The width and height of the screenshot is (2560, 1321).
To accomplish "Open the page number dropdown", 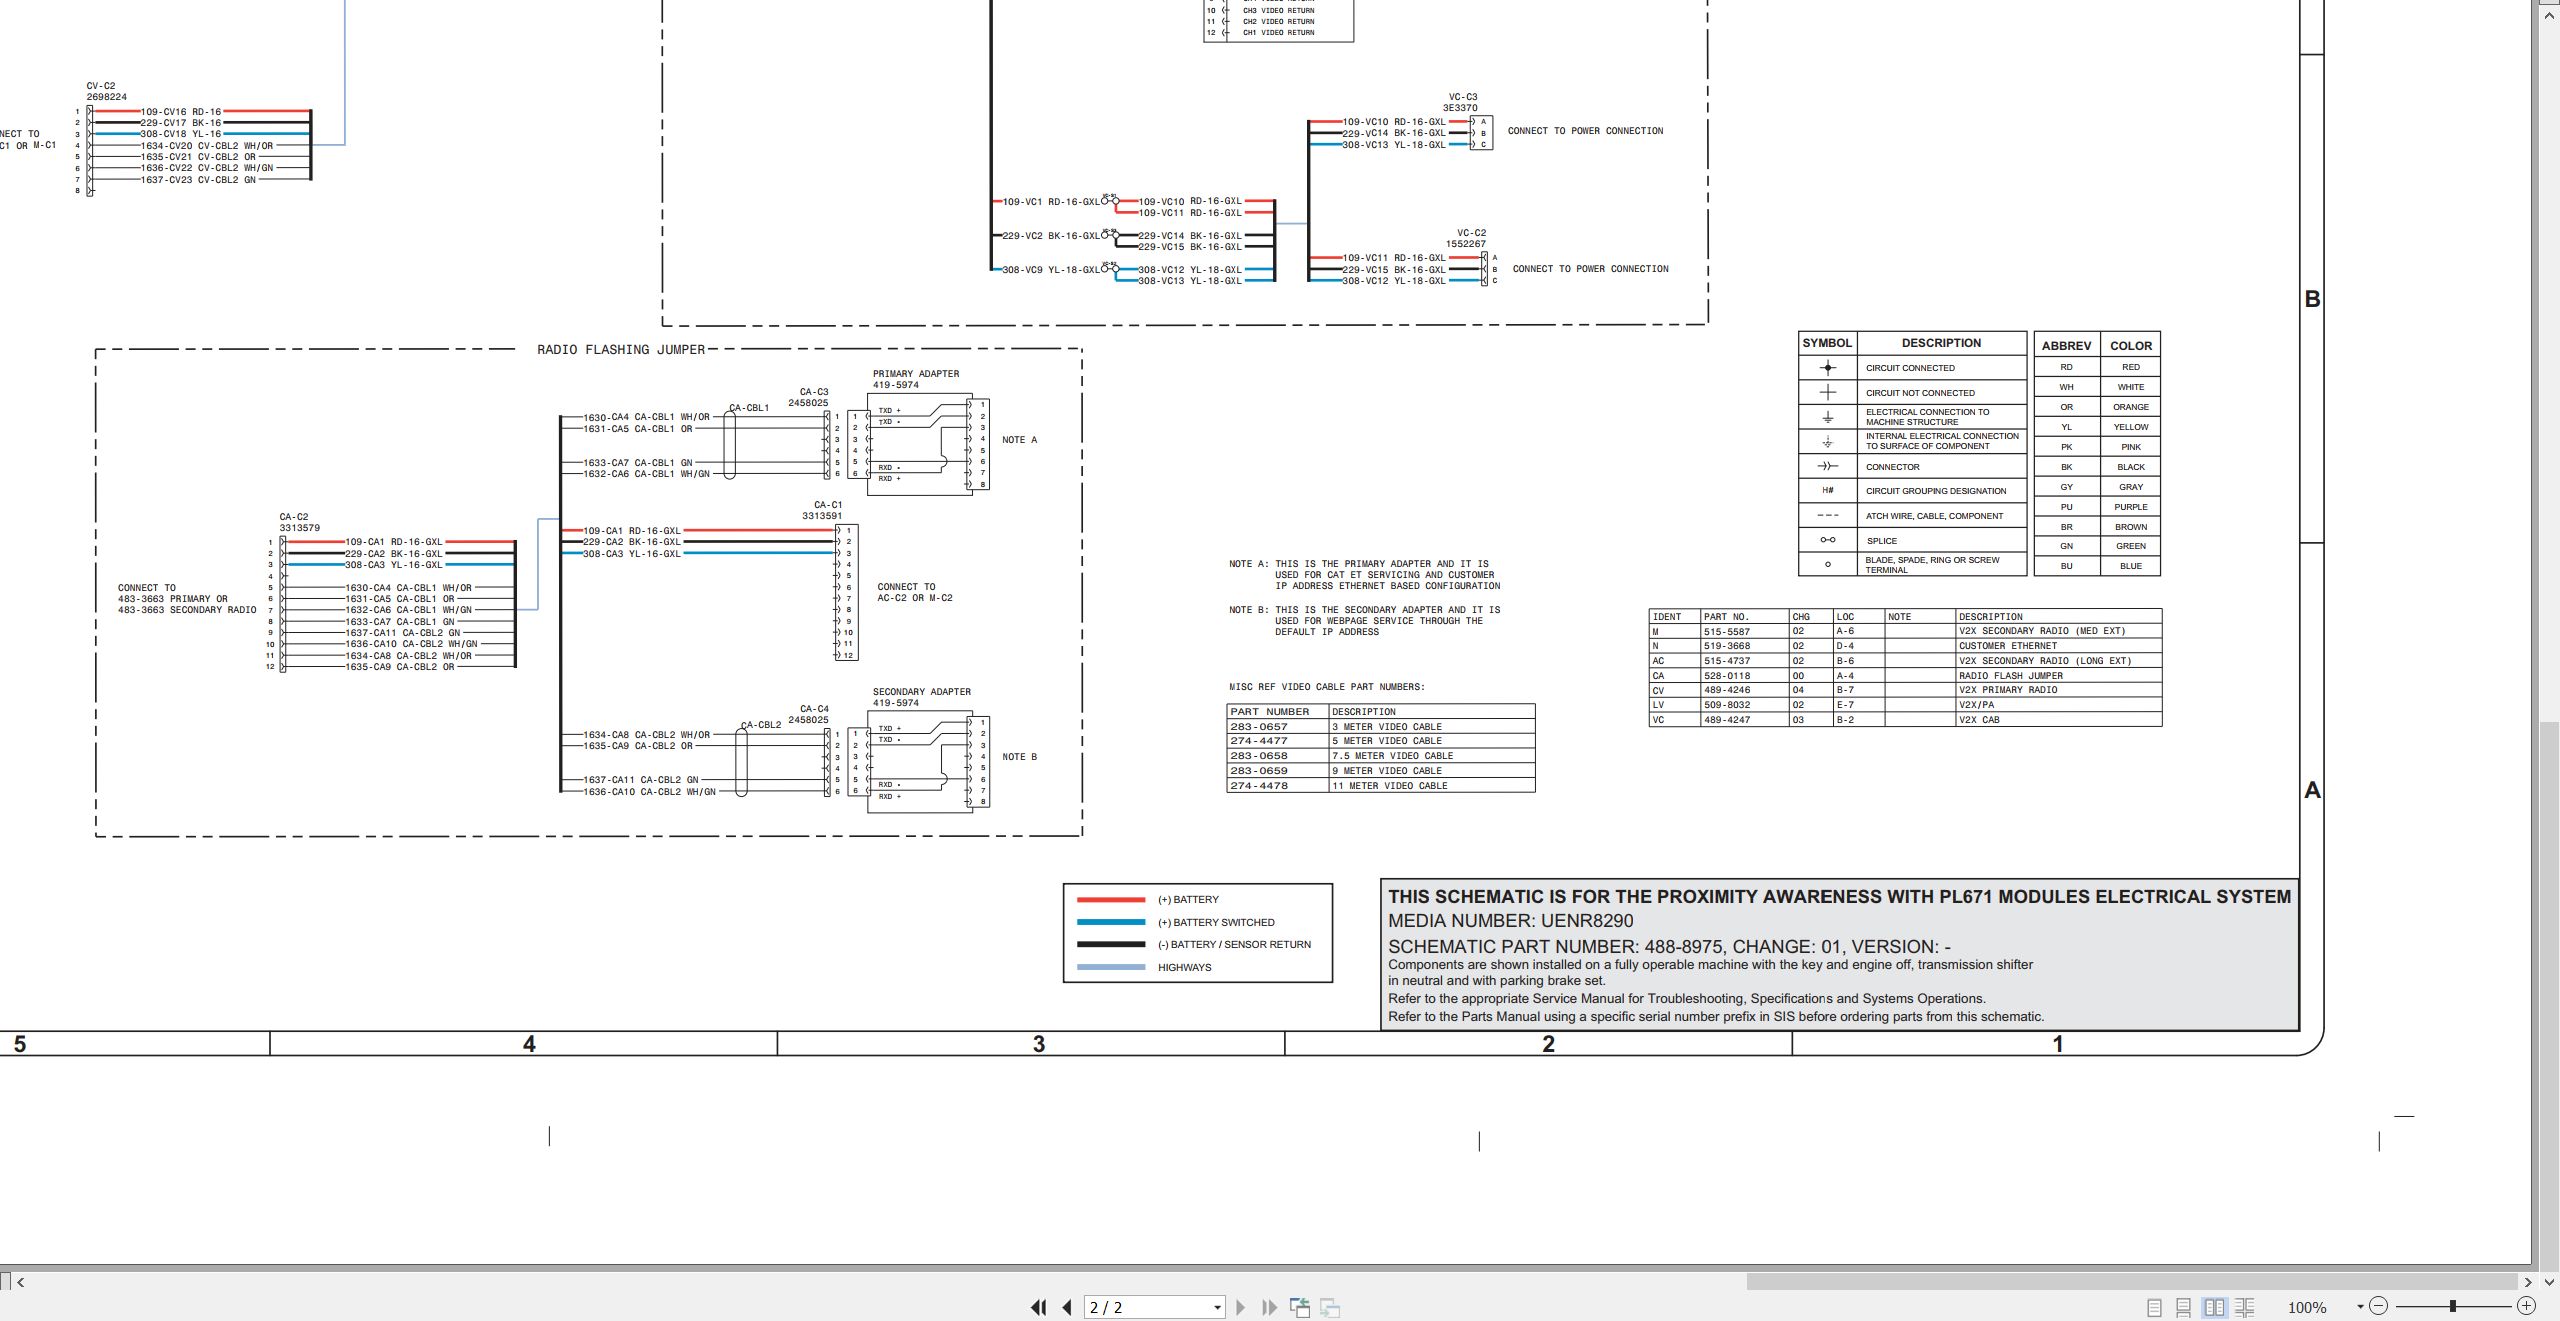I will point(1217,1308).
